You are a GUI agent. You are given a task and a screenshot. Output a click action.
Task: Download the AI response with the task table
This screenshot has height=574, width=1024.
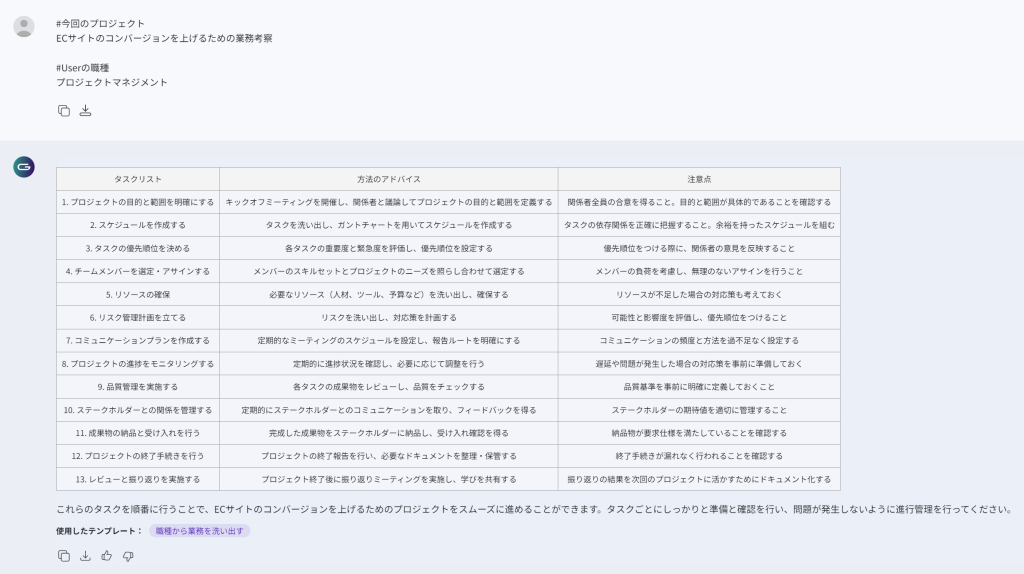(86, 556)
